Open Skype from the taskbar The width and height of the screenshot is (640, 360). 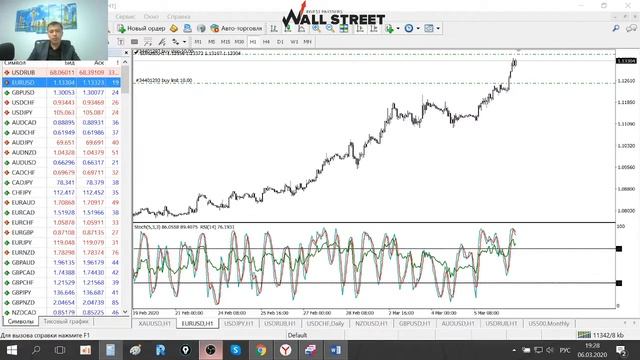tap(236, 350)
